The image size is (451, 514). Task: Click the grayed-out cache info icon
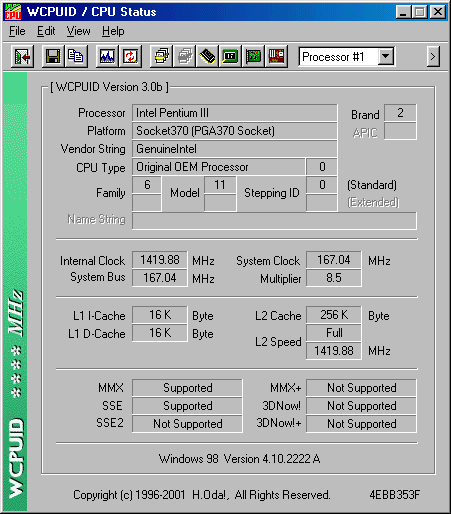(184, 56)
